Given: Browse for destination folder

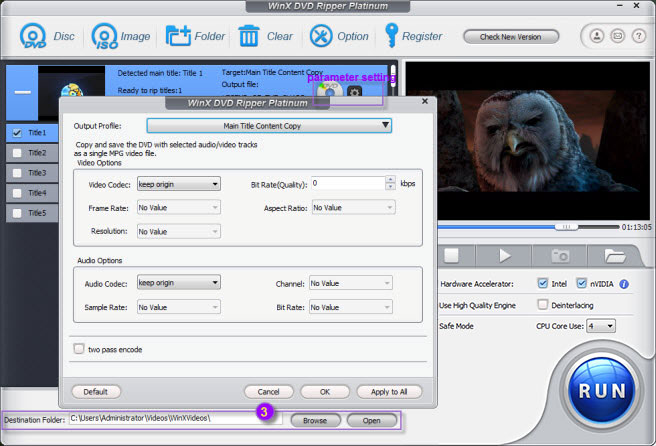Looking at the screenshot, I should tap(315, 420).
